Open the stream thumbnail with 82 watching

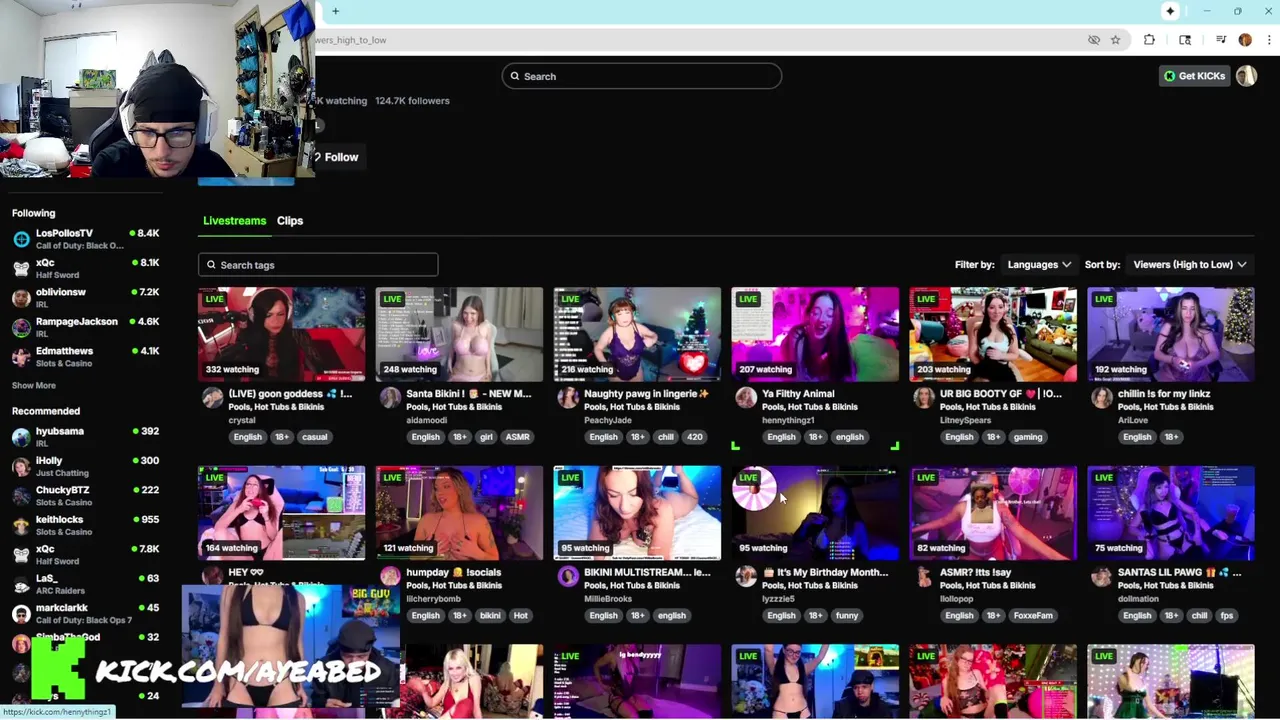tap(994, 513)
